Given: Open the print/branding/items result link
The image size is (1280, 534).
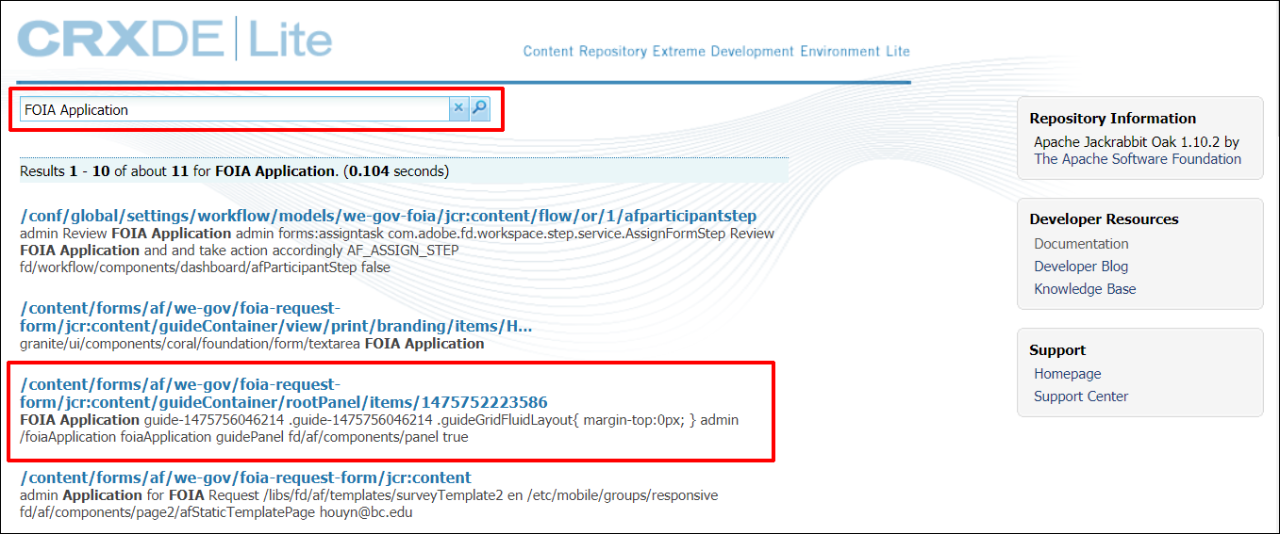Looking at the screenshot, I should tap(276, 317).
